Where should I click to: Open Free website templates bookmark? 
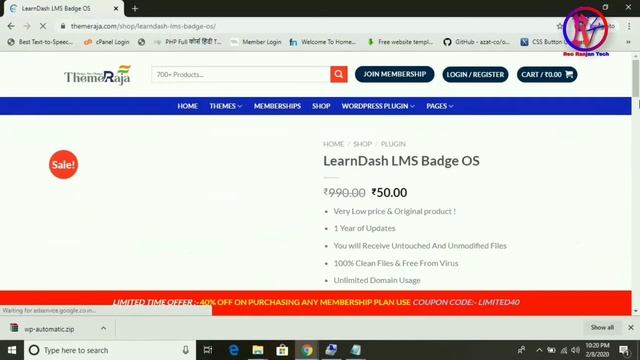pos(400,42)
